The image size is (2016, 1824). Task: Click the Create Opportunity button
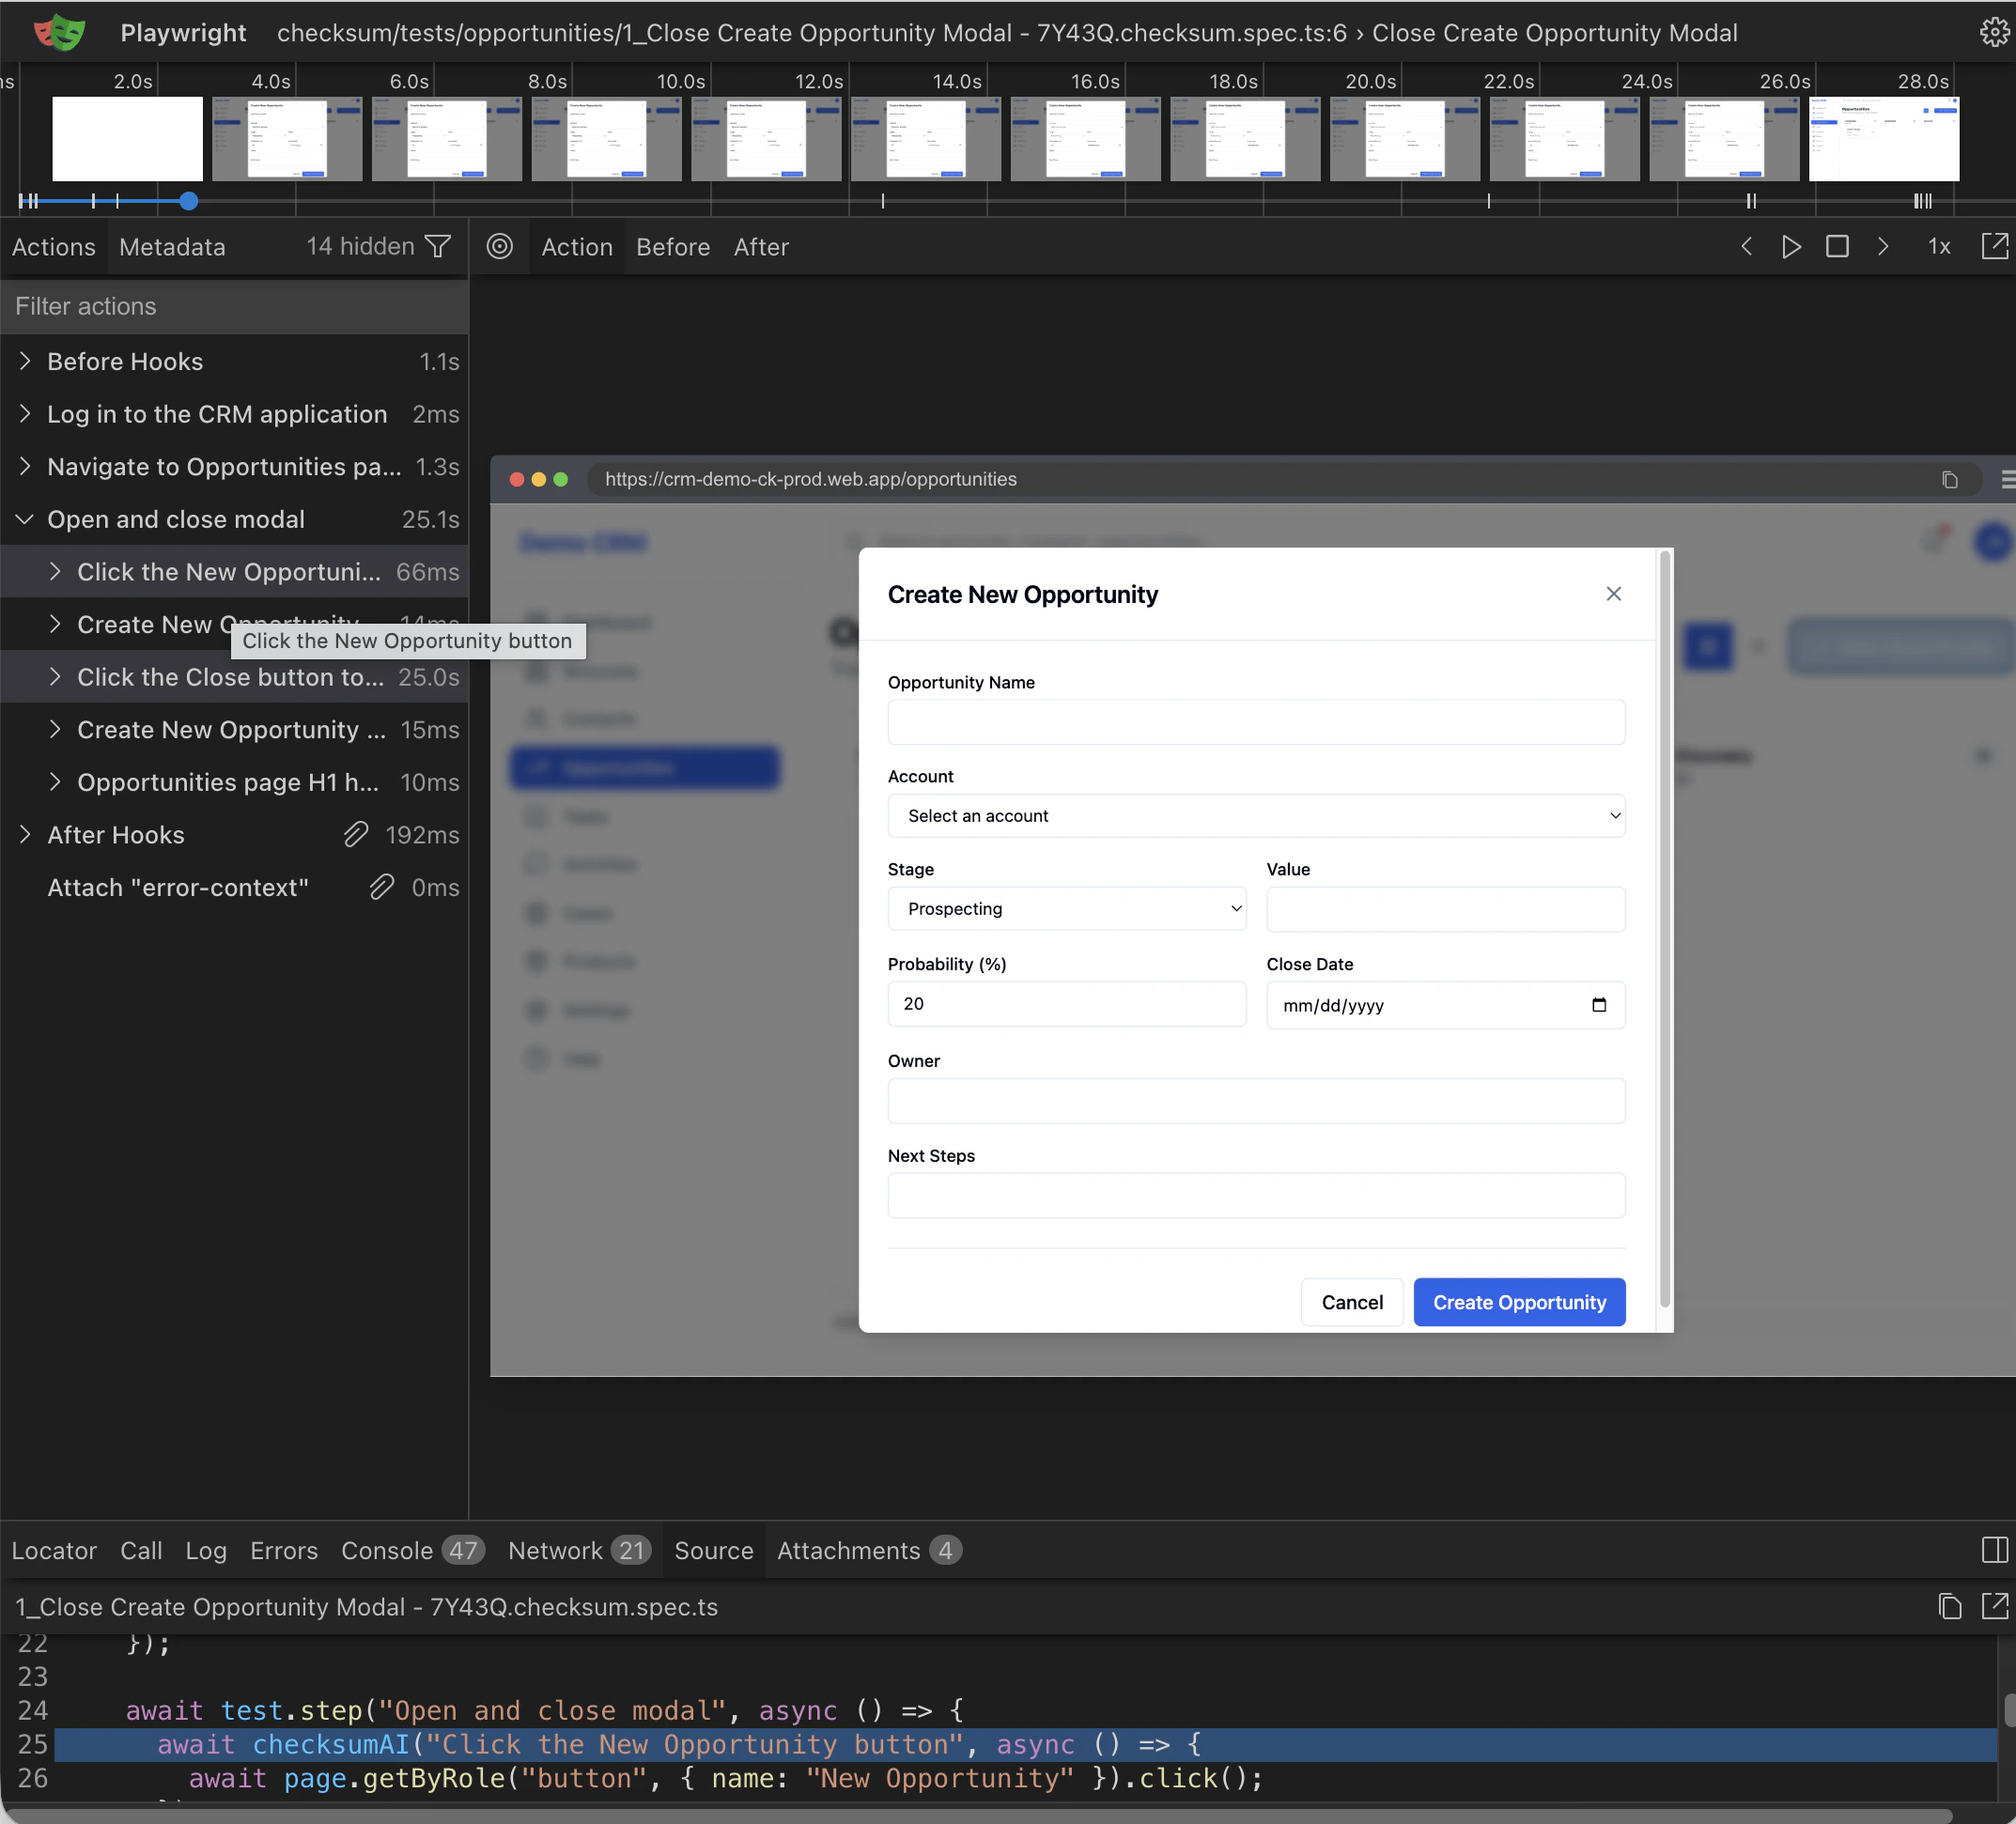pos(1518,1302)
